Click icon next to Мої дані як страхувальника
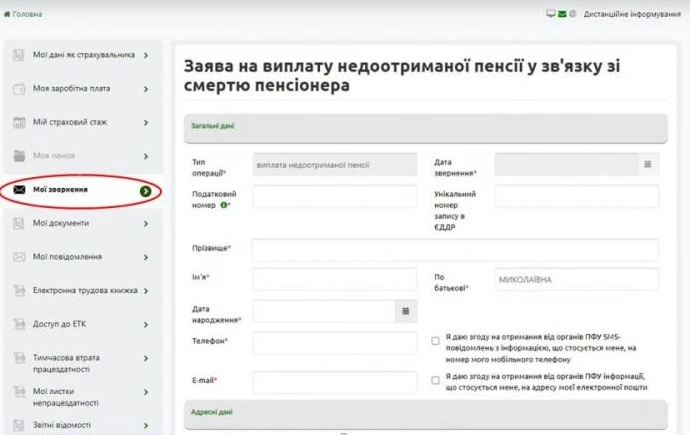 tap(18, 55)
